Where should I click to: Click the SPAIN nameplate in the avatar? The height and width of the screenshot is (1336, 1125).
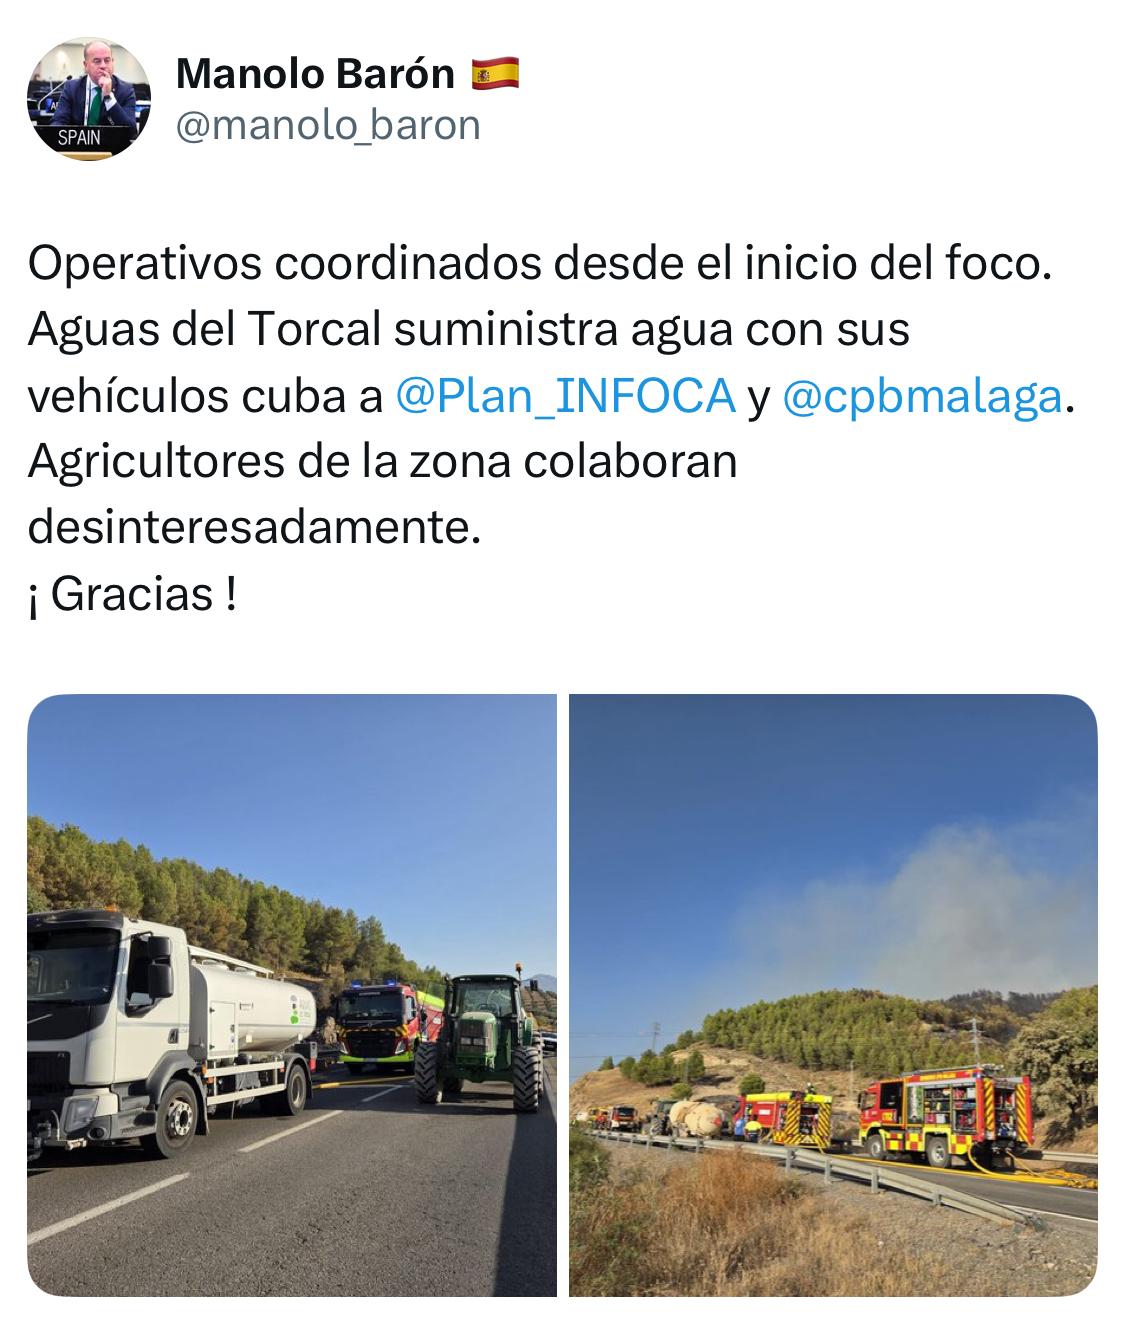click(80, 137)
